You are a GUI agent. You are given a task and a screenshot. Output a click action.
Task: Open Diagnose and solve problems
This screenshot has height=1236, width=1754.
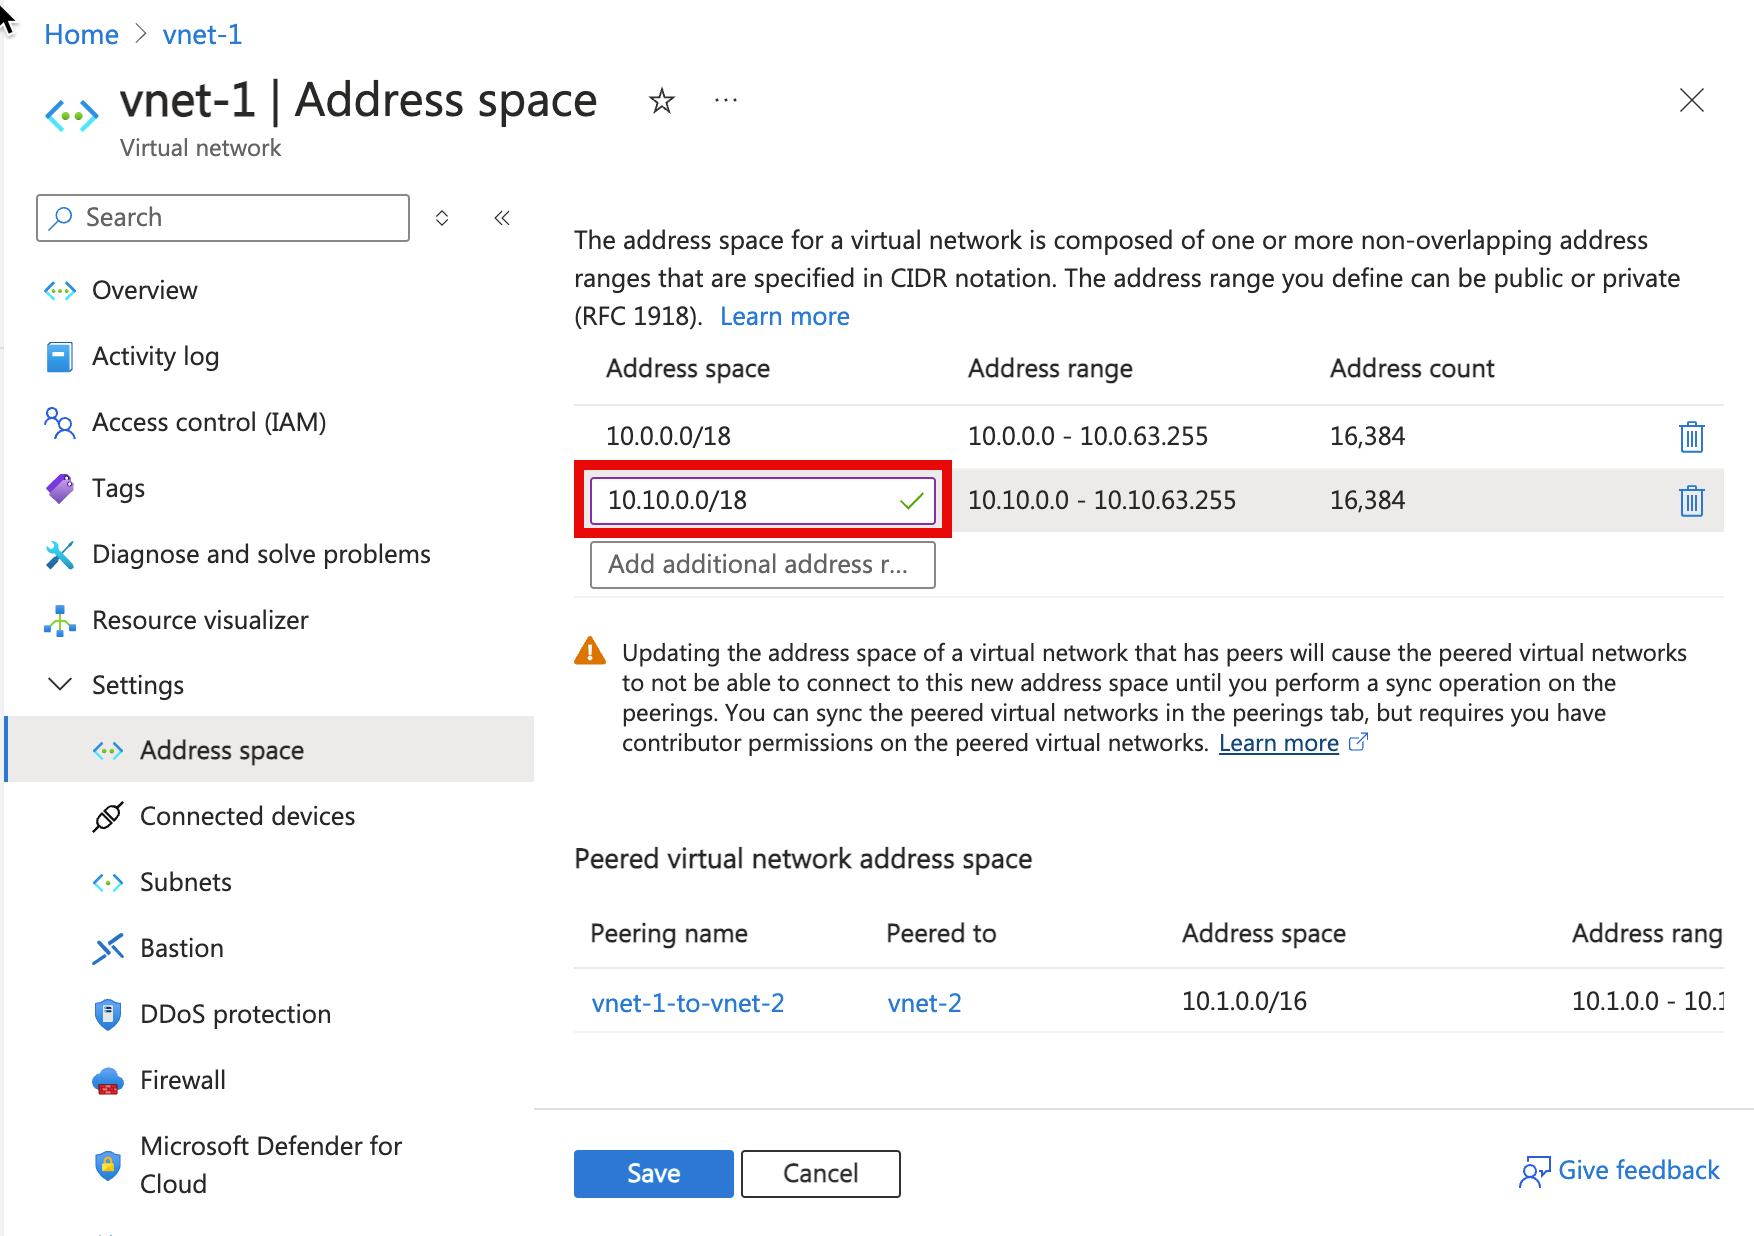pyautogui.click(x=260, y=553)
